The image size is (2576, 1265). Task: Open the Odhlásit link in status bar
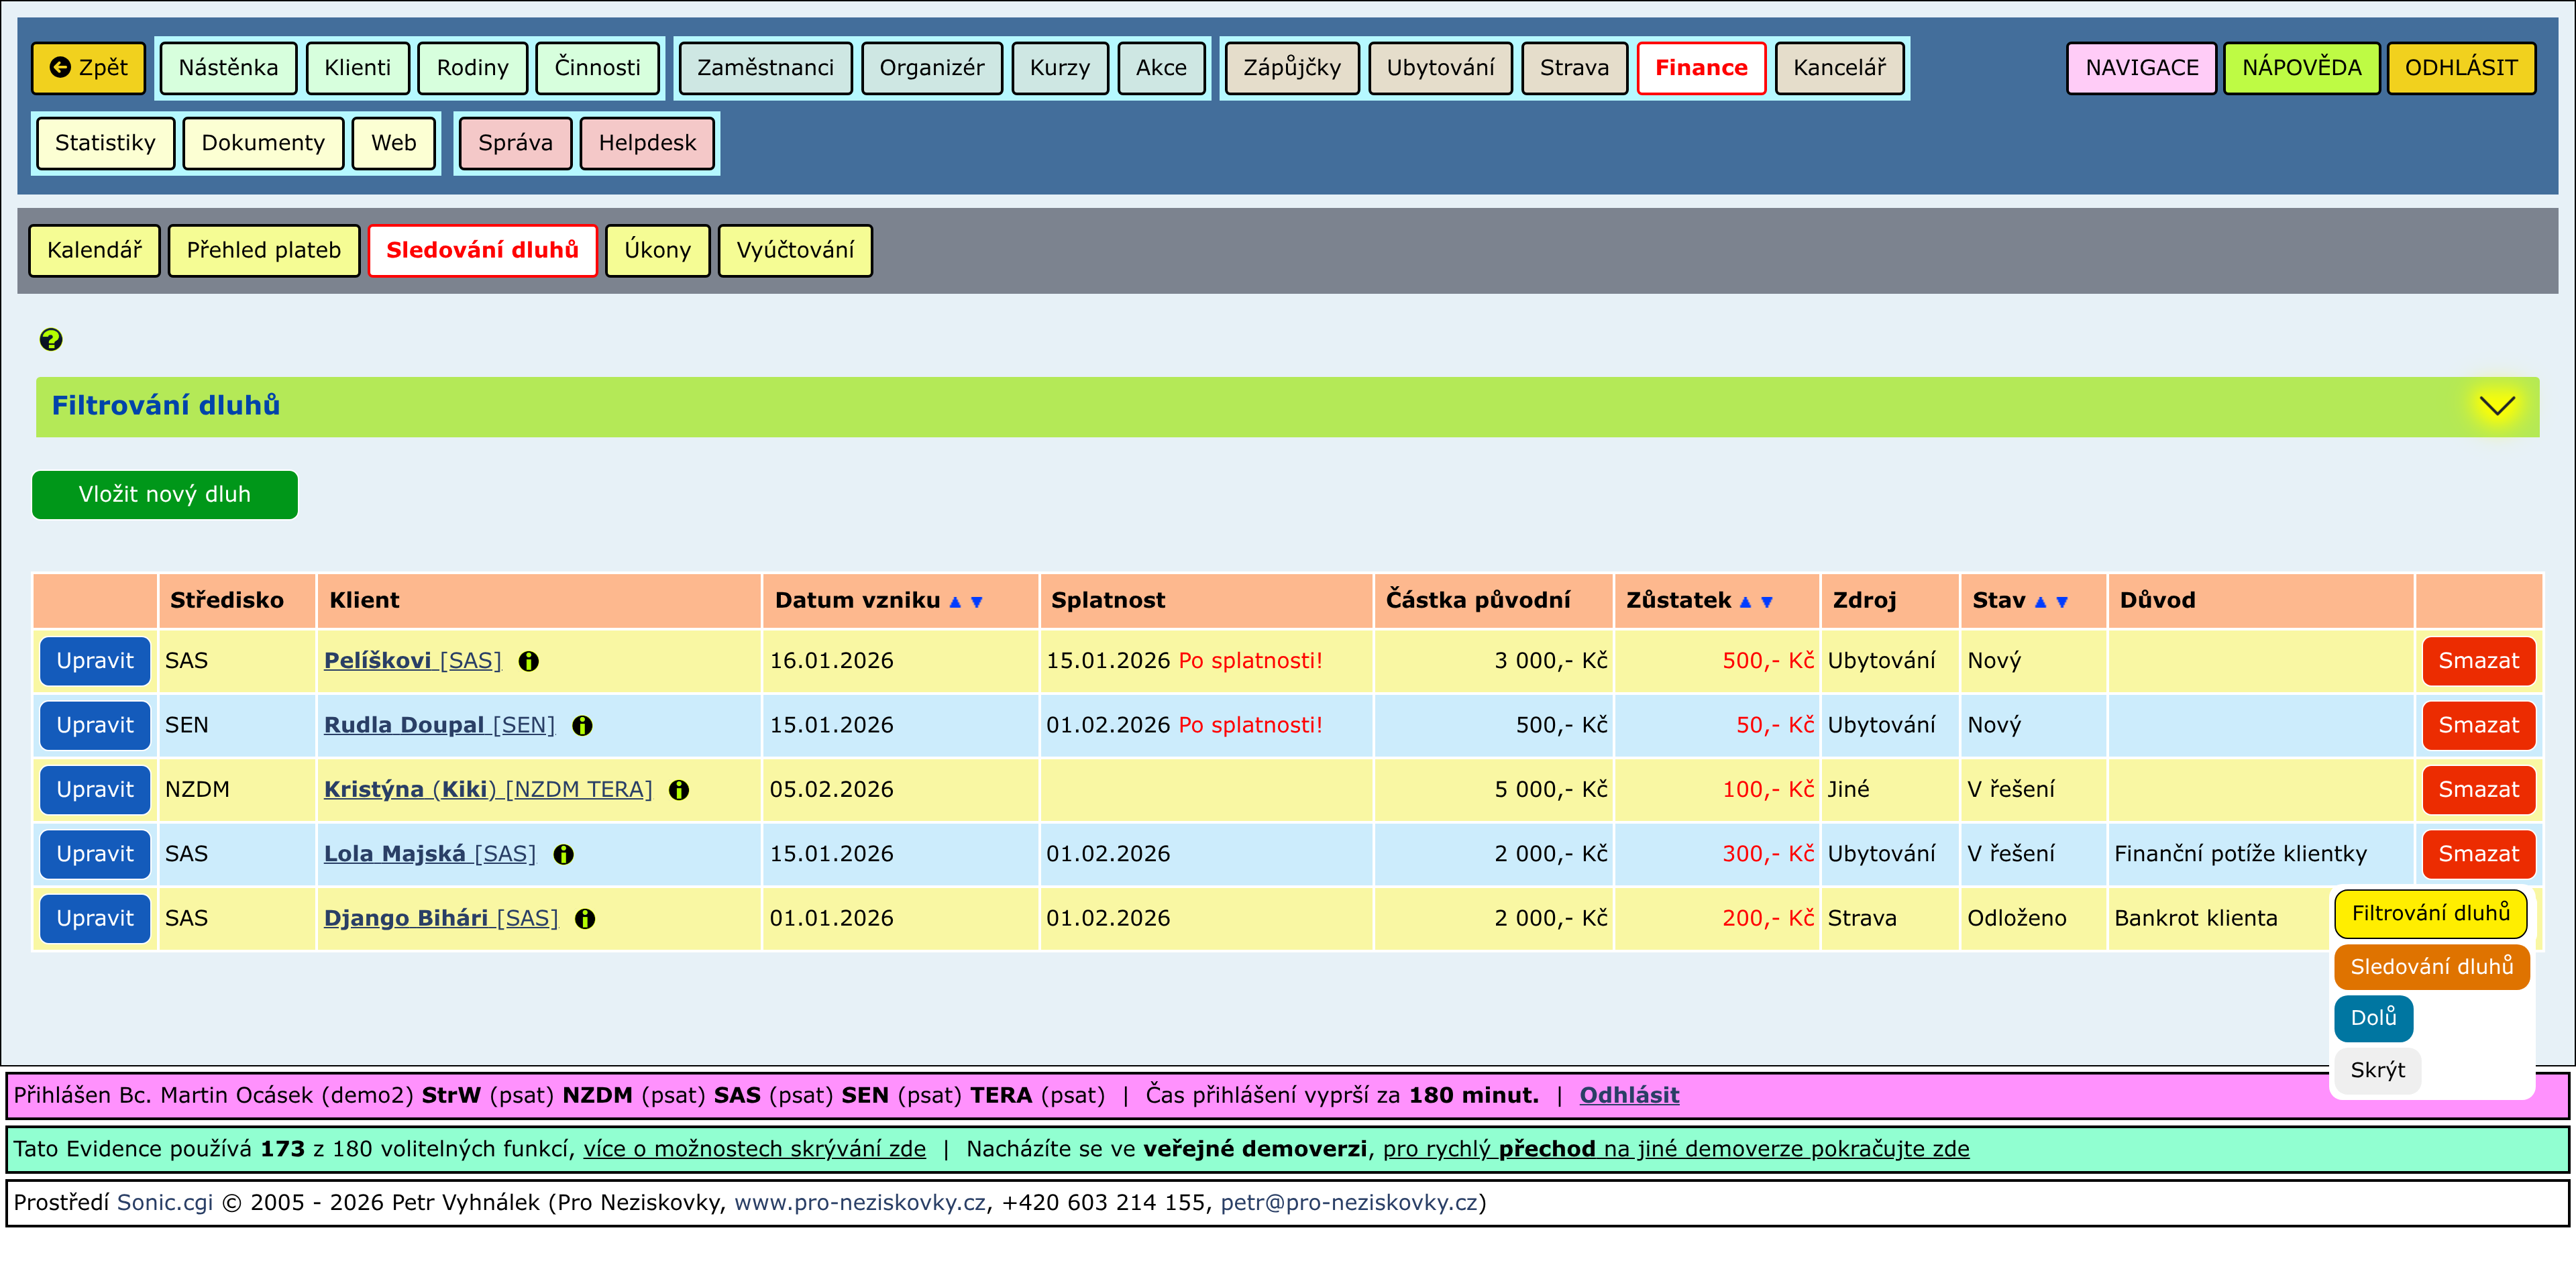tap(1628, 1095)
